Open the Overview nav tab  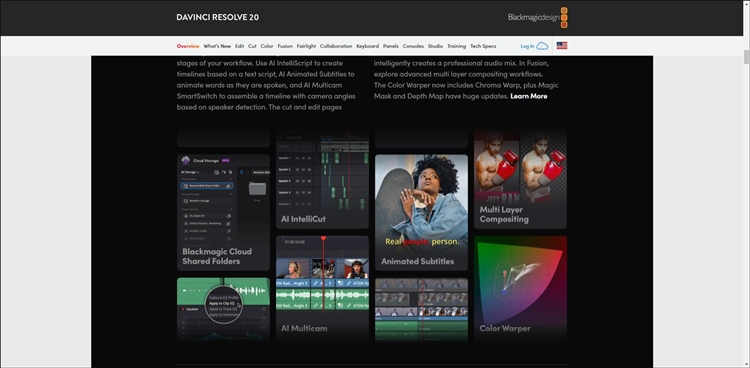(188, 46)
